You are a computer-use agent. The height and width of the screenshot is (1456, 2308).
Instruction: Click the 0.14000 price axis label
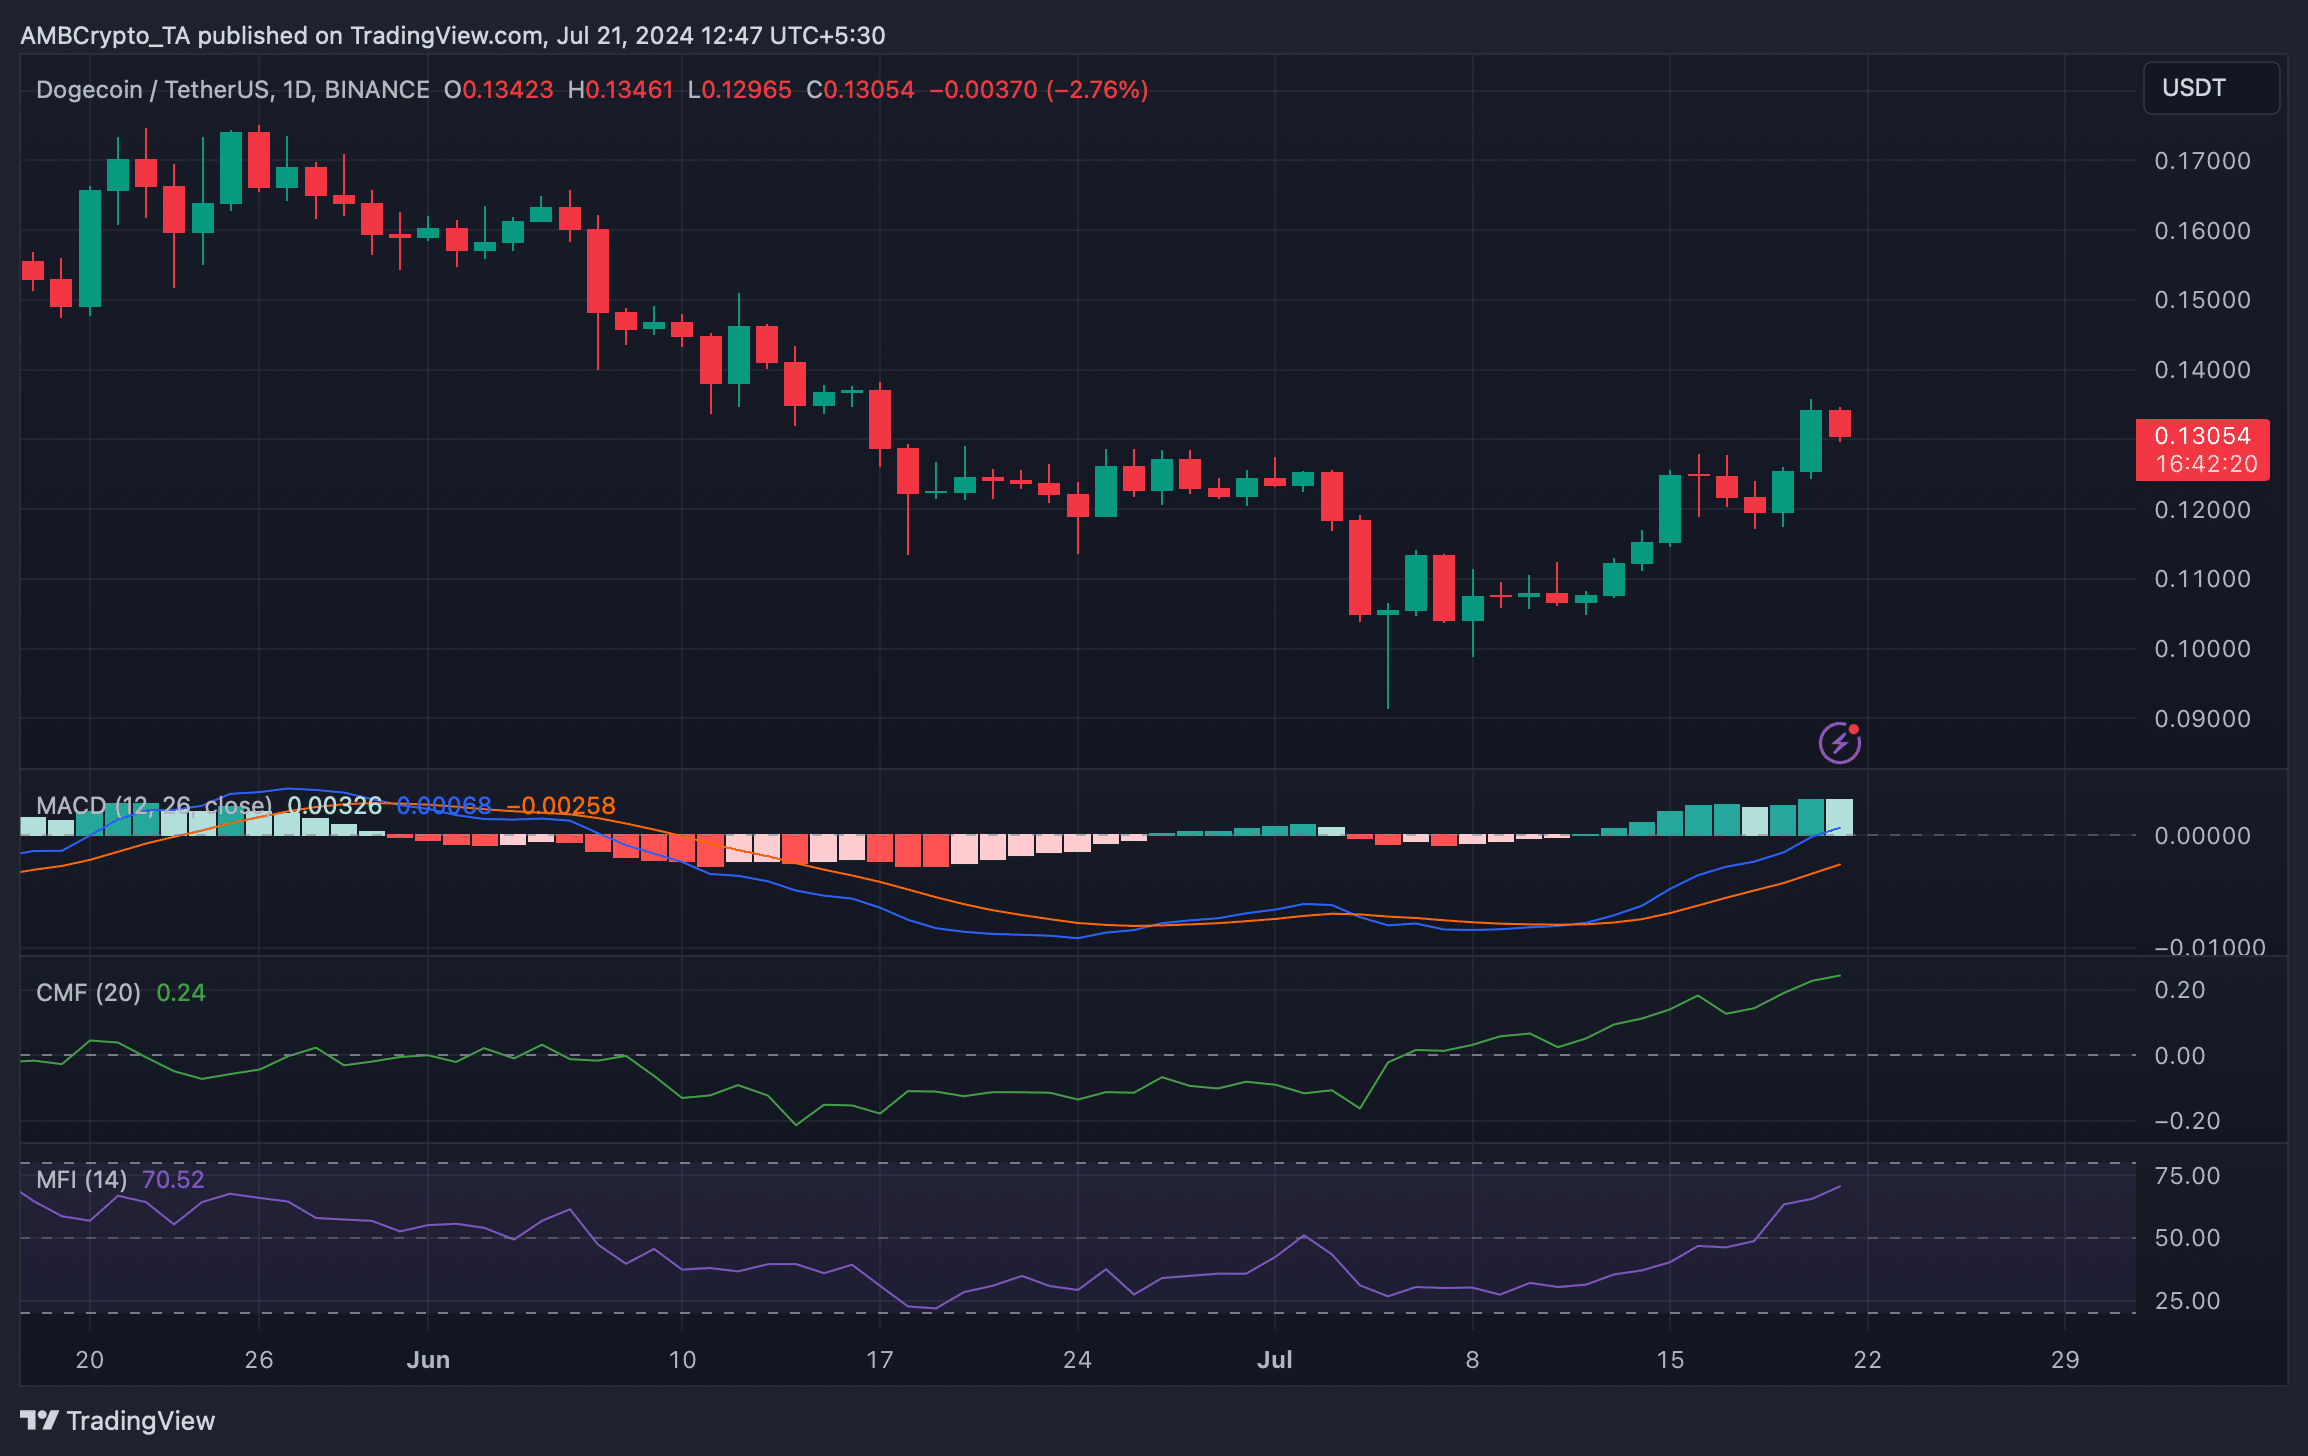pyautogui.click(x=2202, y=370)
